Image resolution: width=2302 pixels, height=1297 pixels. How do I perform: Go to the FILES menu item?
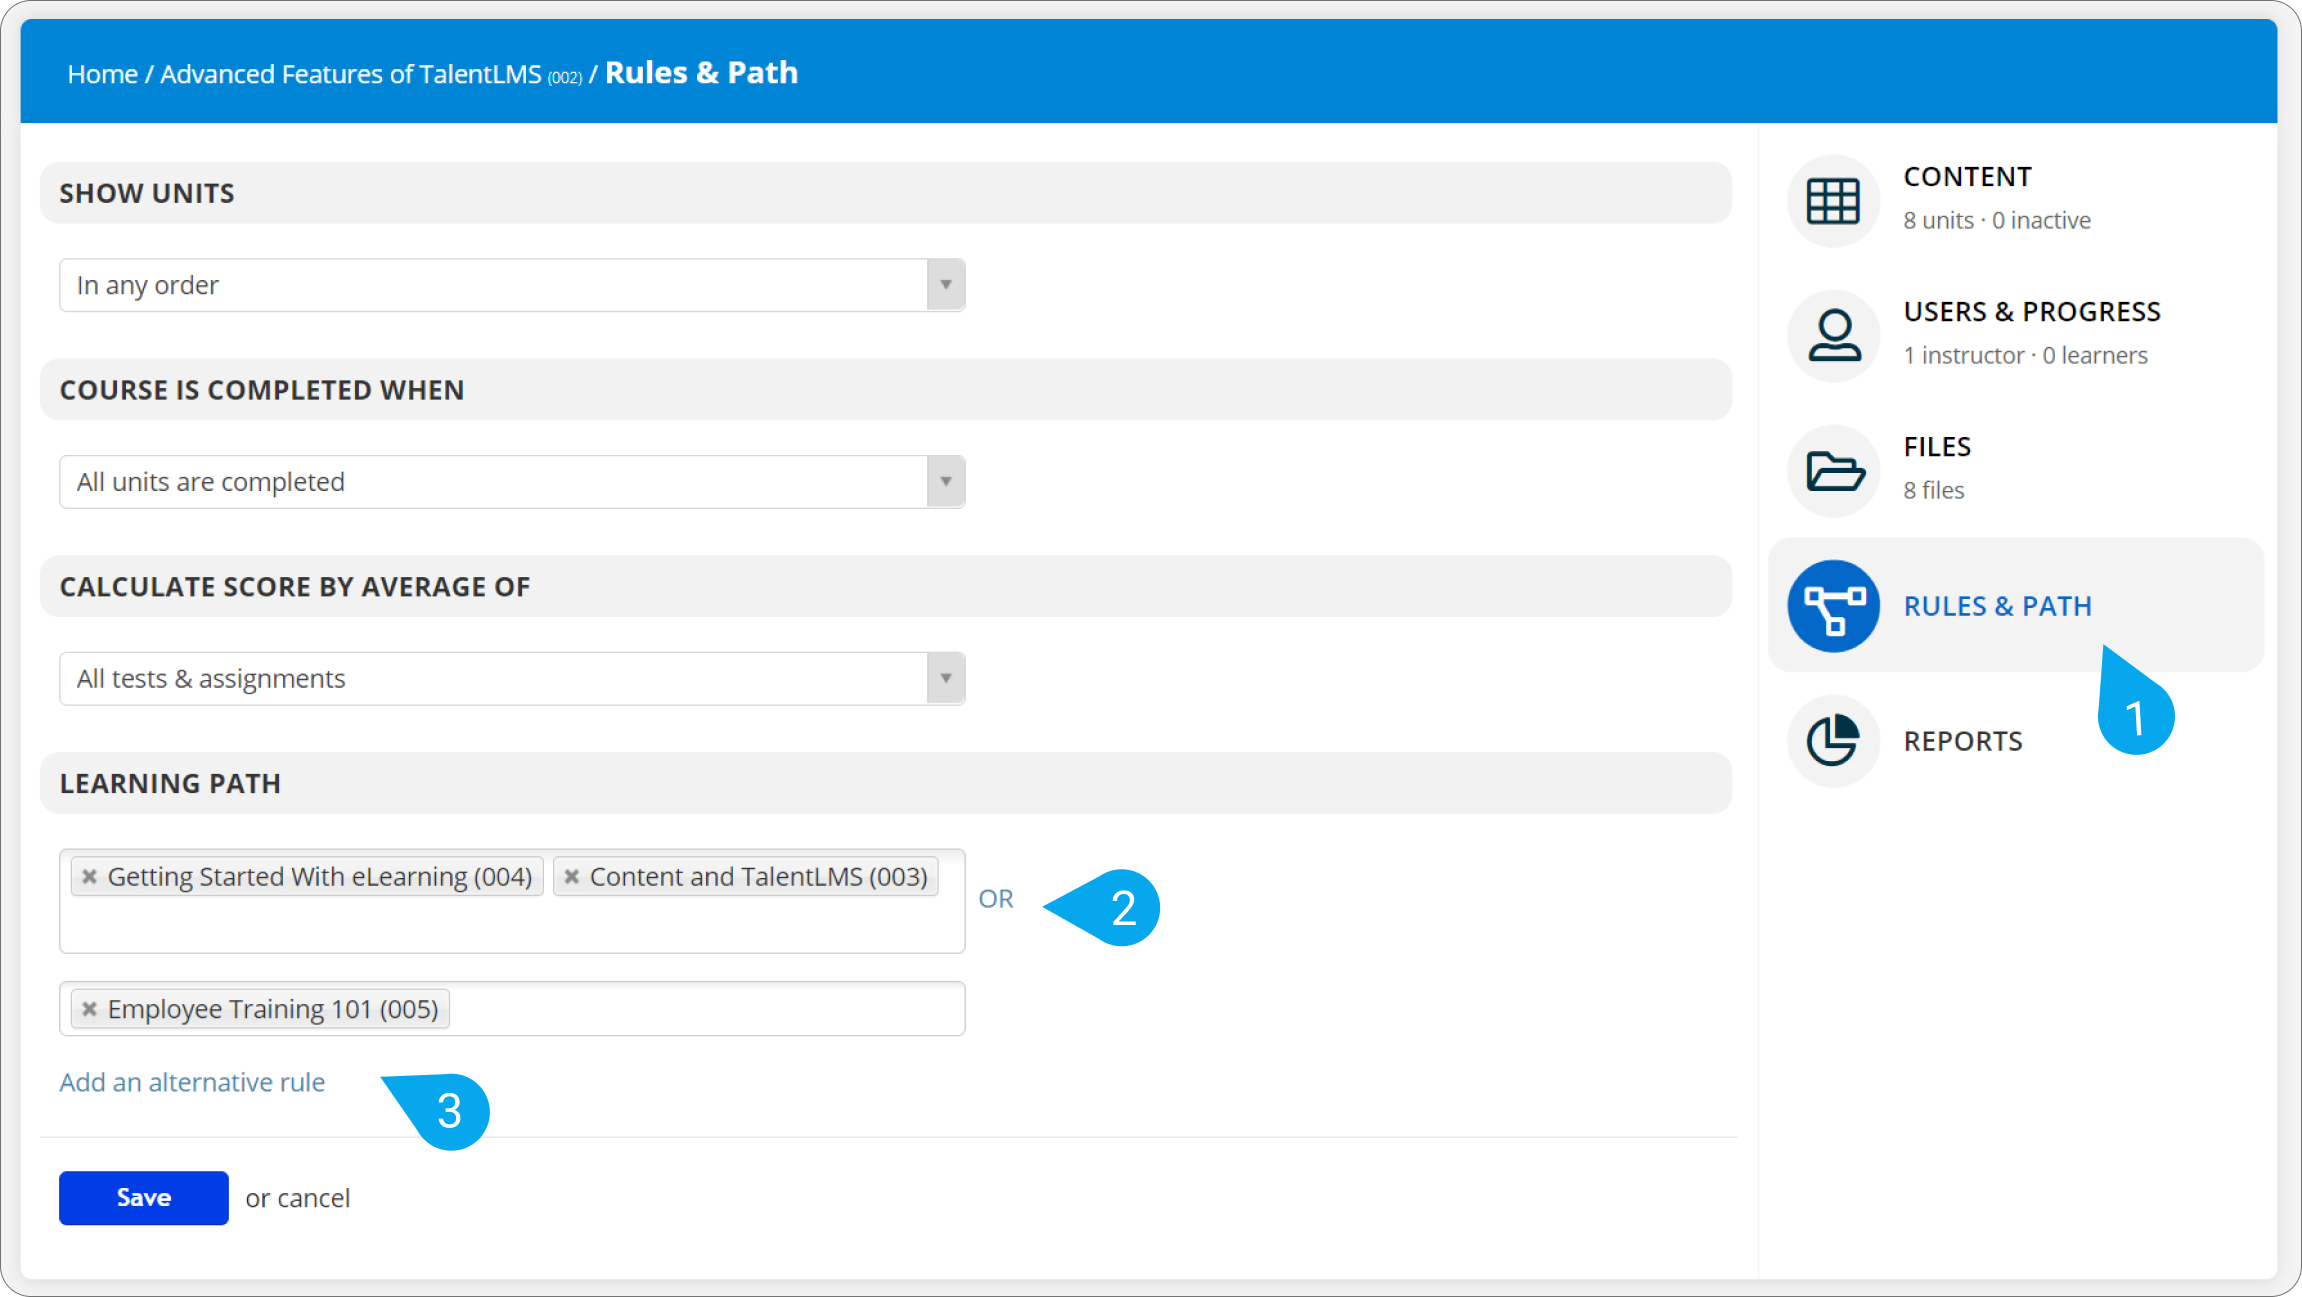[1937, 447]
